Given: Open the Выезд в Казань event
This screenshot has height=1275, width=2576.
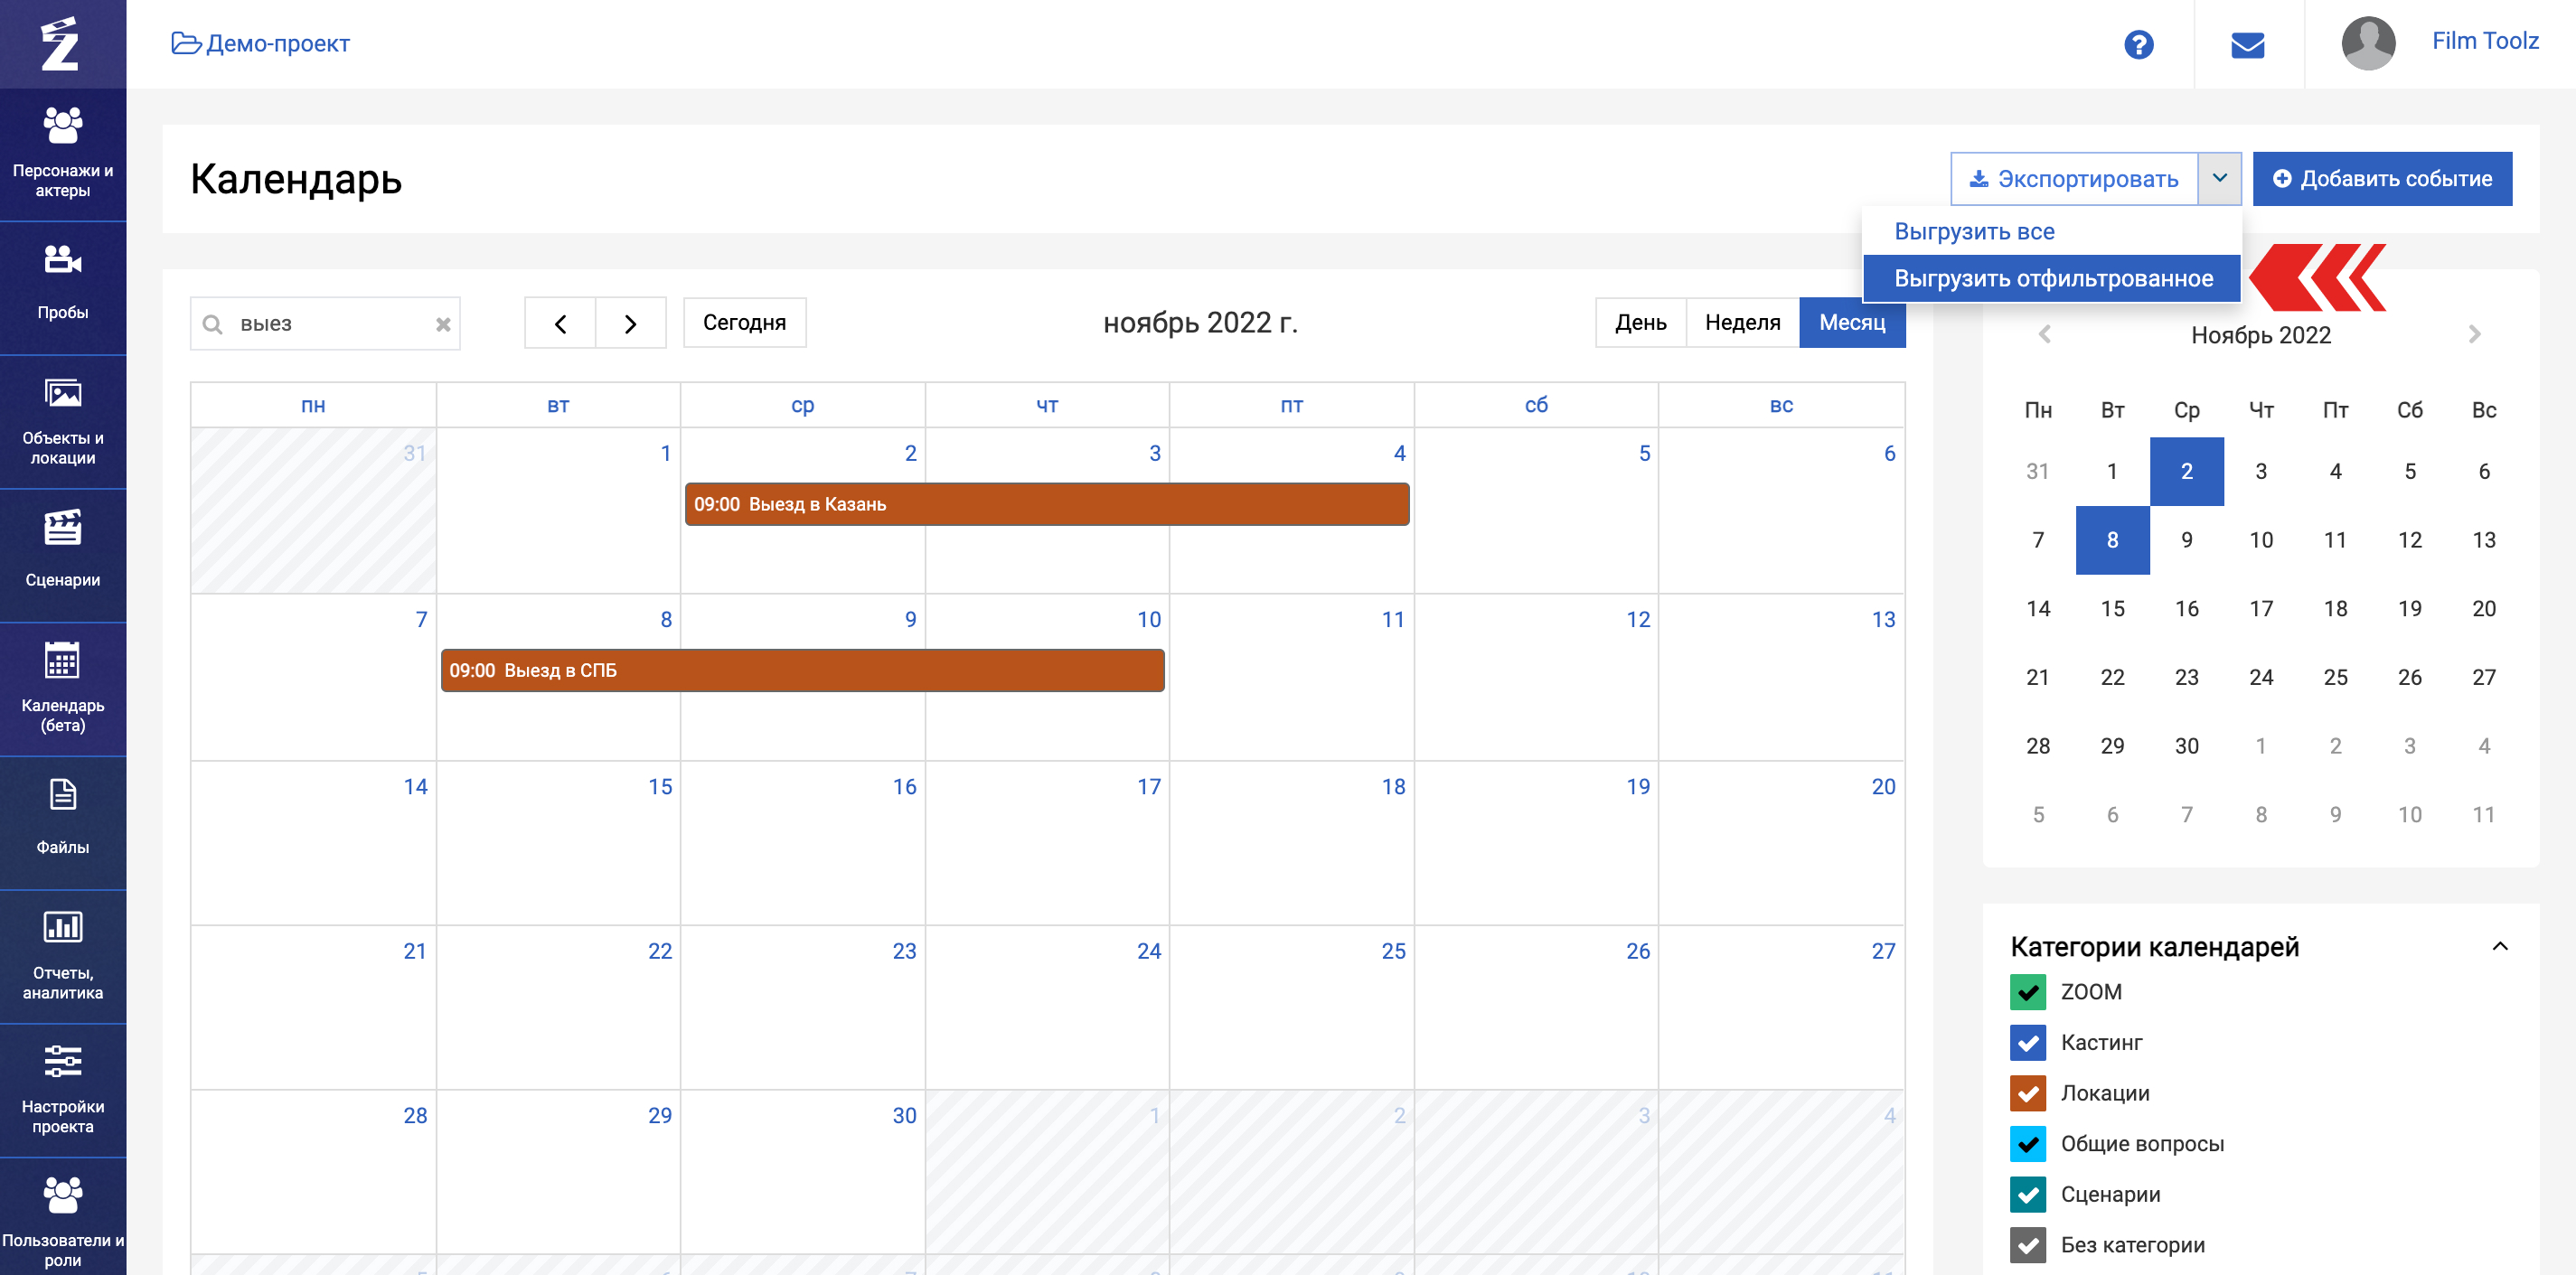Looking at the screenshot, I should 1047,504.
